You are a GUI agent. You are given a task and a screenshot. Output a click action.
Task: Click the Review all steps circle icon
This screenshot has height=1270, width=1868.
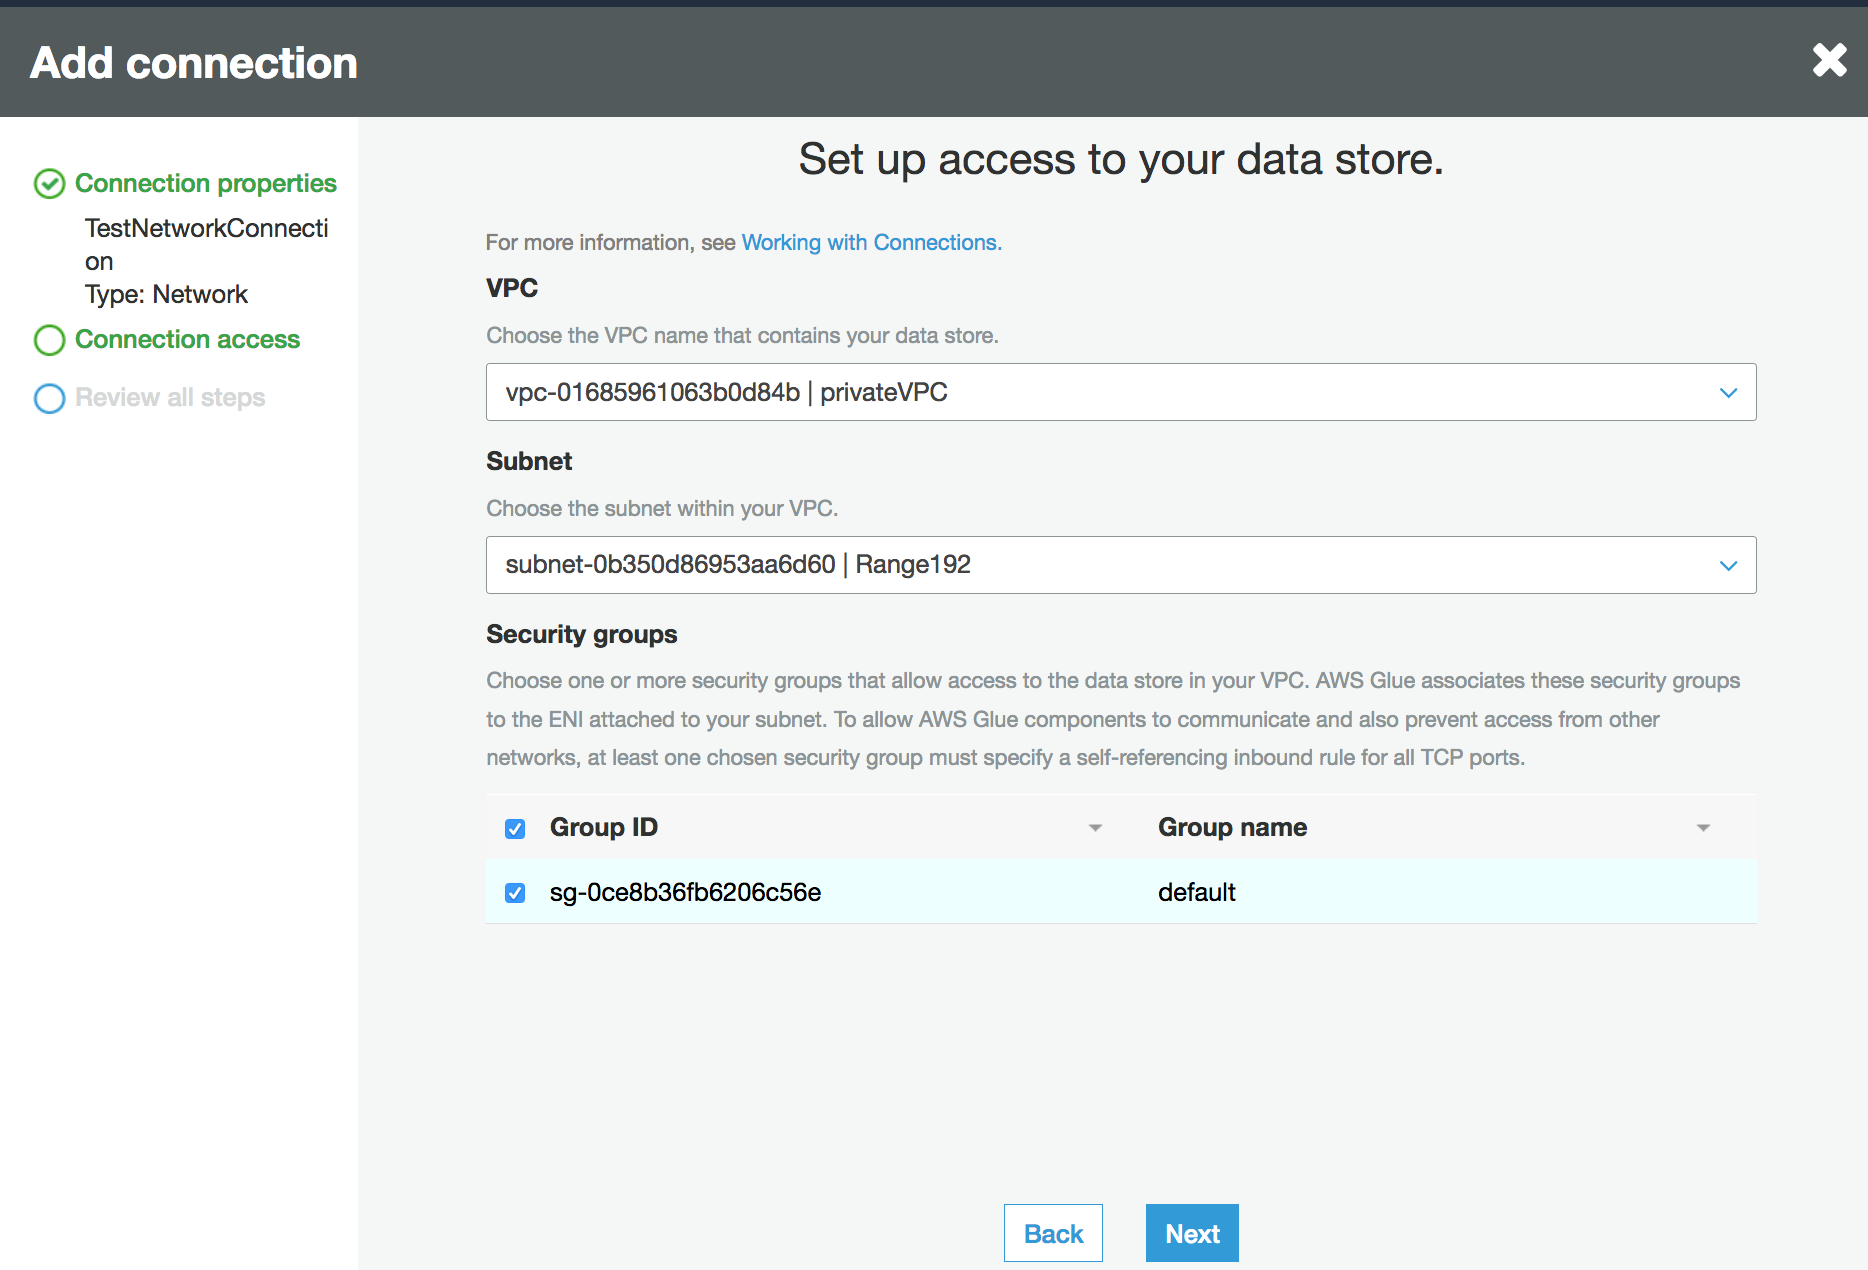coord(49,398)
